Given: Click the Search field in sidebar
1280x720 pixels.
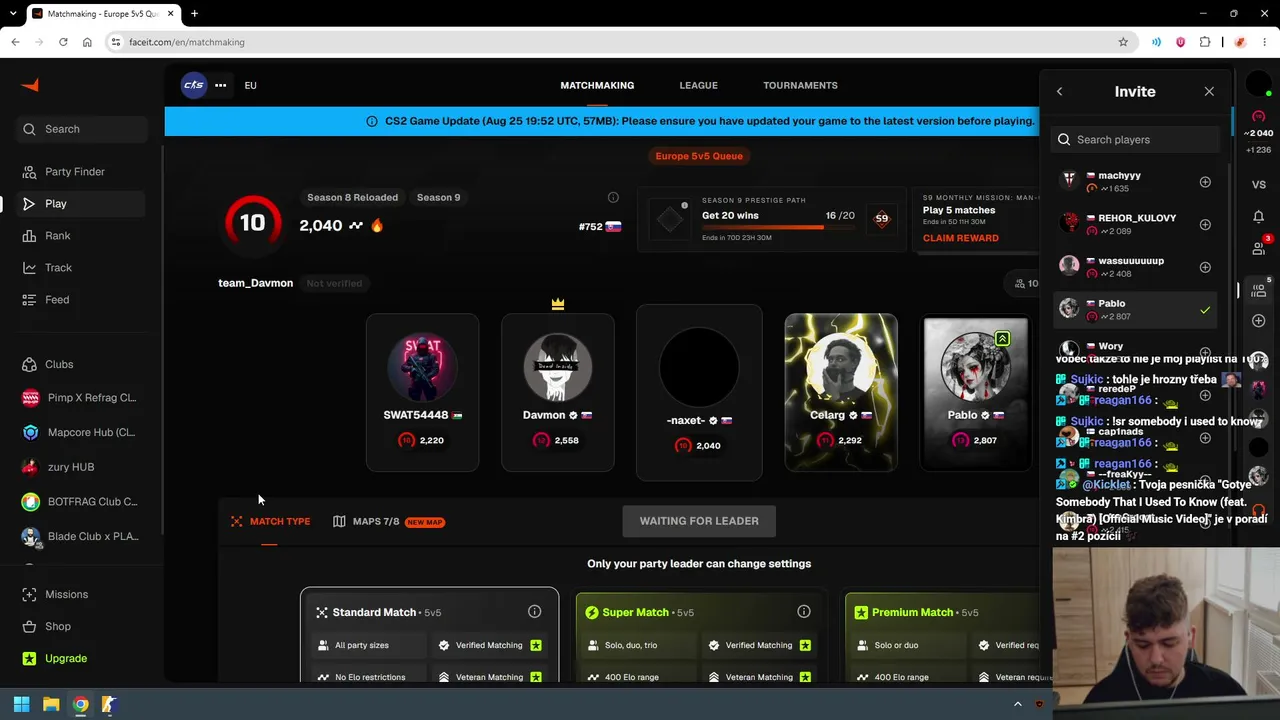Looking at the screenshot, I should [82, 129].
